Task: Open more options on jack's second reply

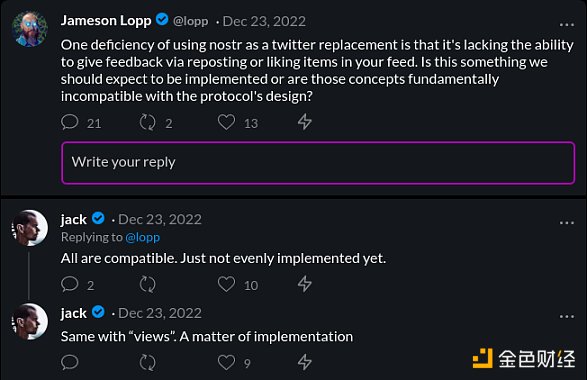Action: coord(567,316)
